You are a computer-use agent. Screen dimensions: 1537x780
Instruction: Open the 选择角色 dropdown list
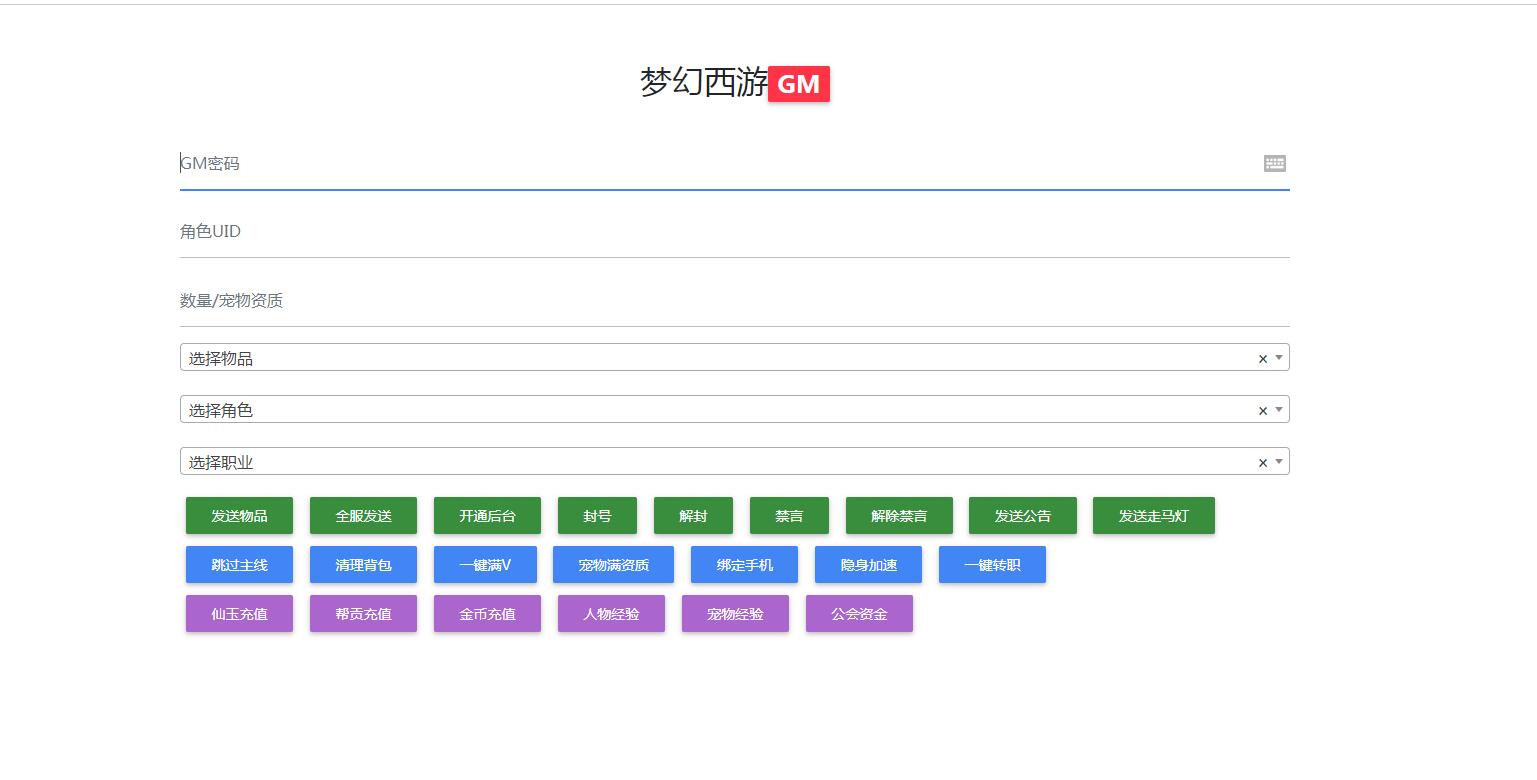[x=720, y=410]
